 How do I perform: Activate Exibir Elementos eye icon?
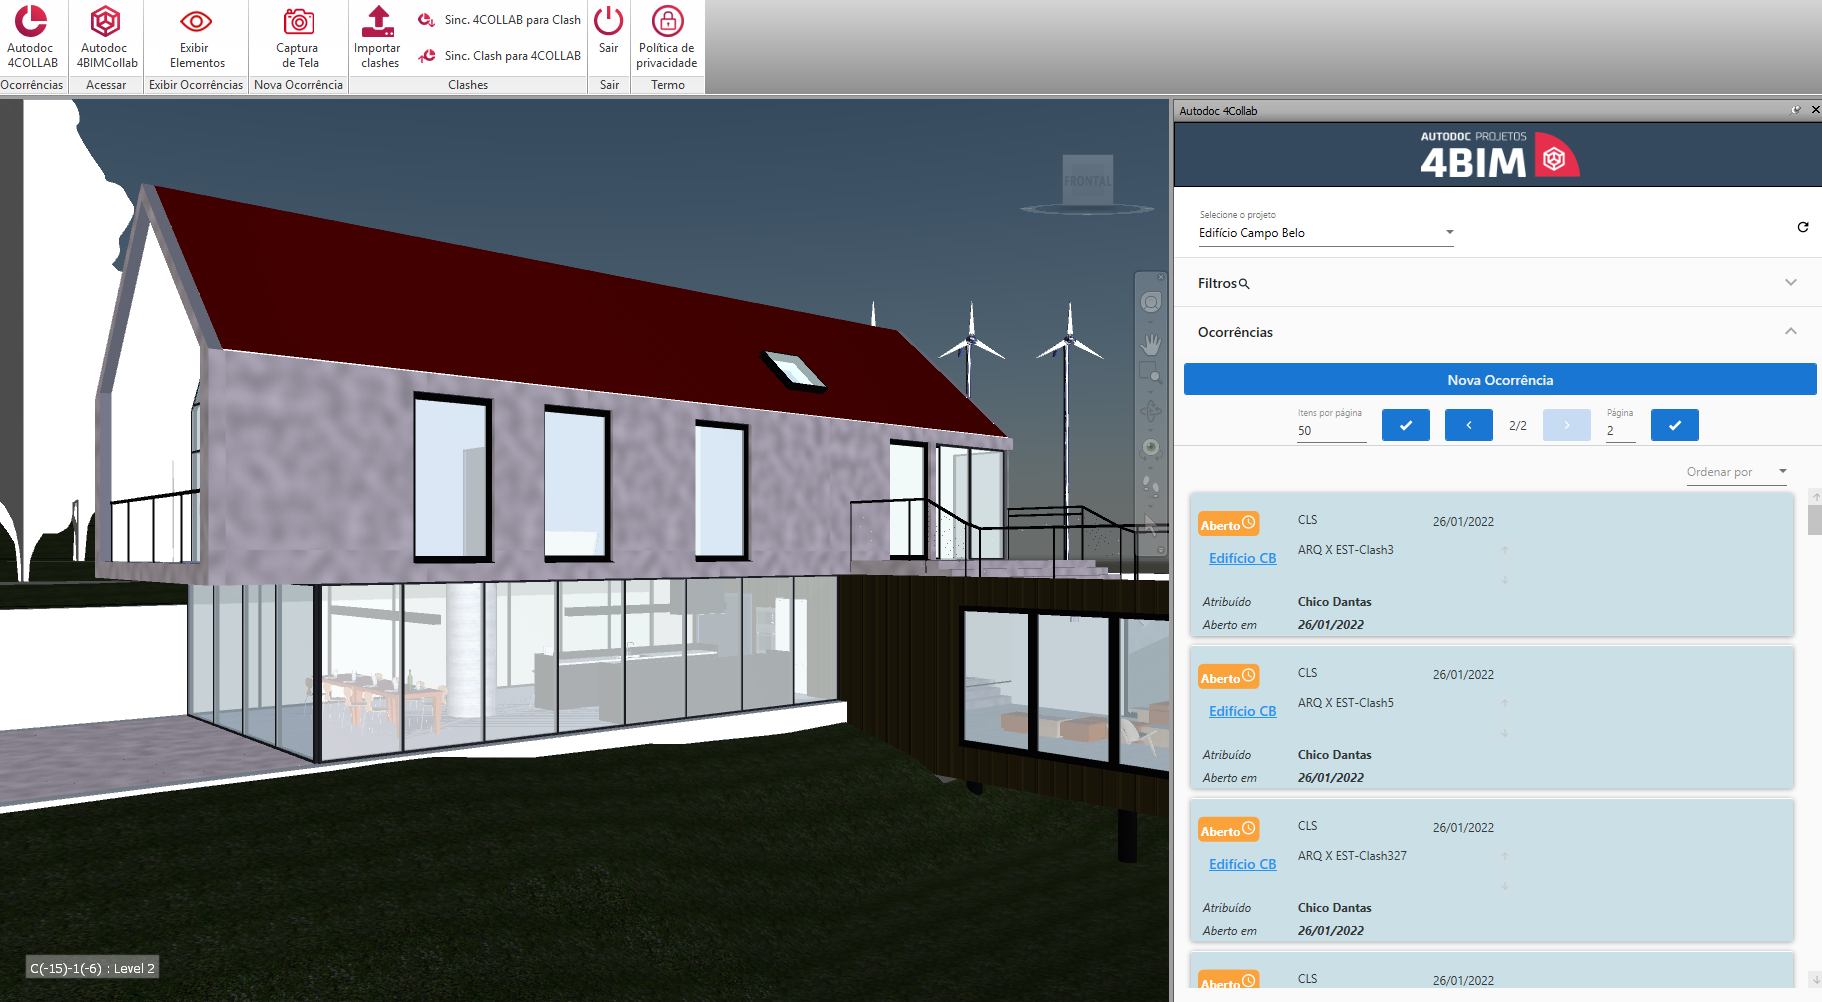point(196,37)
